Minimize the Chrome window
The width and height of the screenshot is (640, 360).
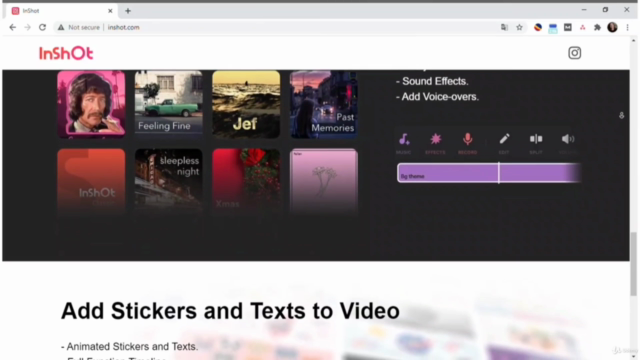[x=584, y=10]
